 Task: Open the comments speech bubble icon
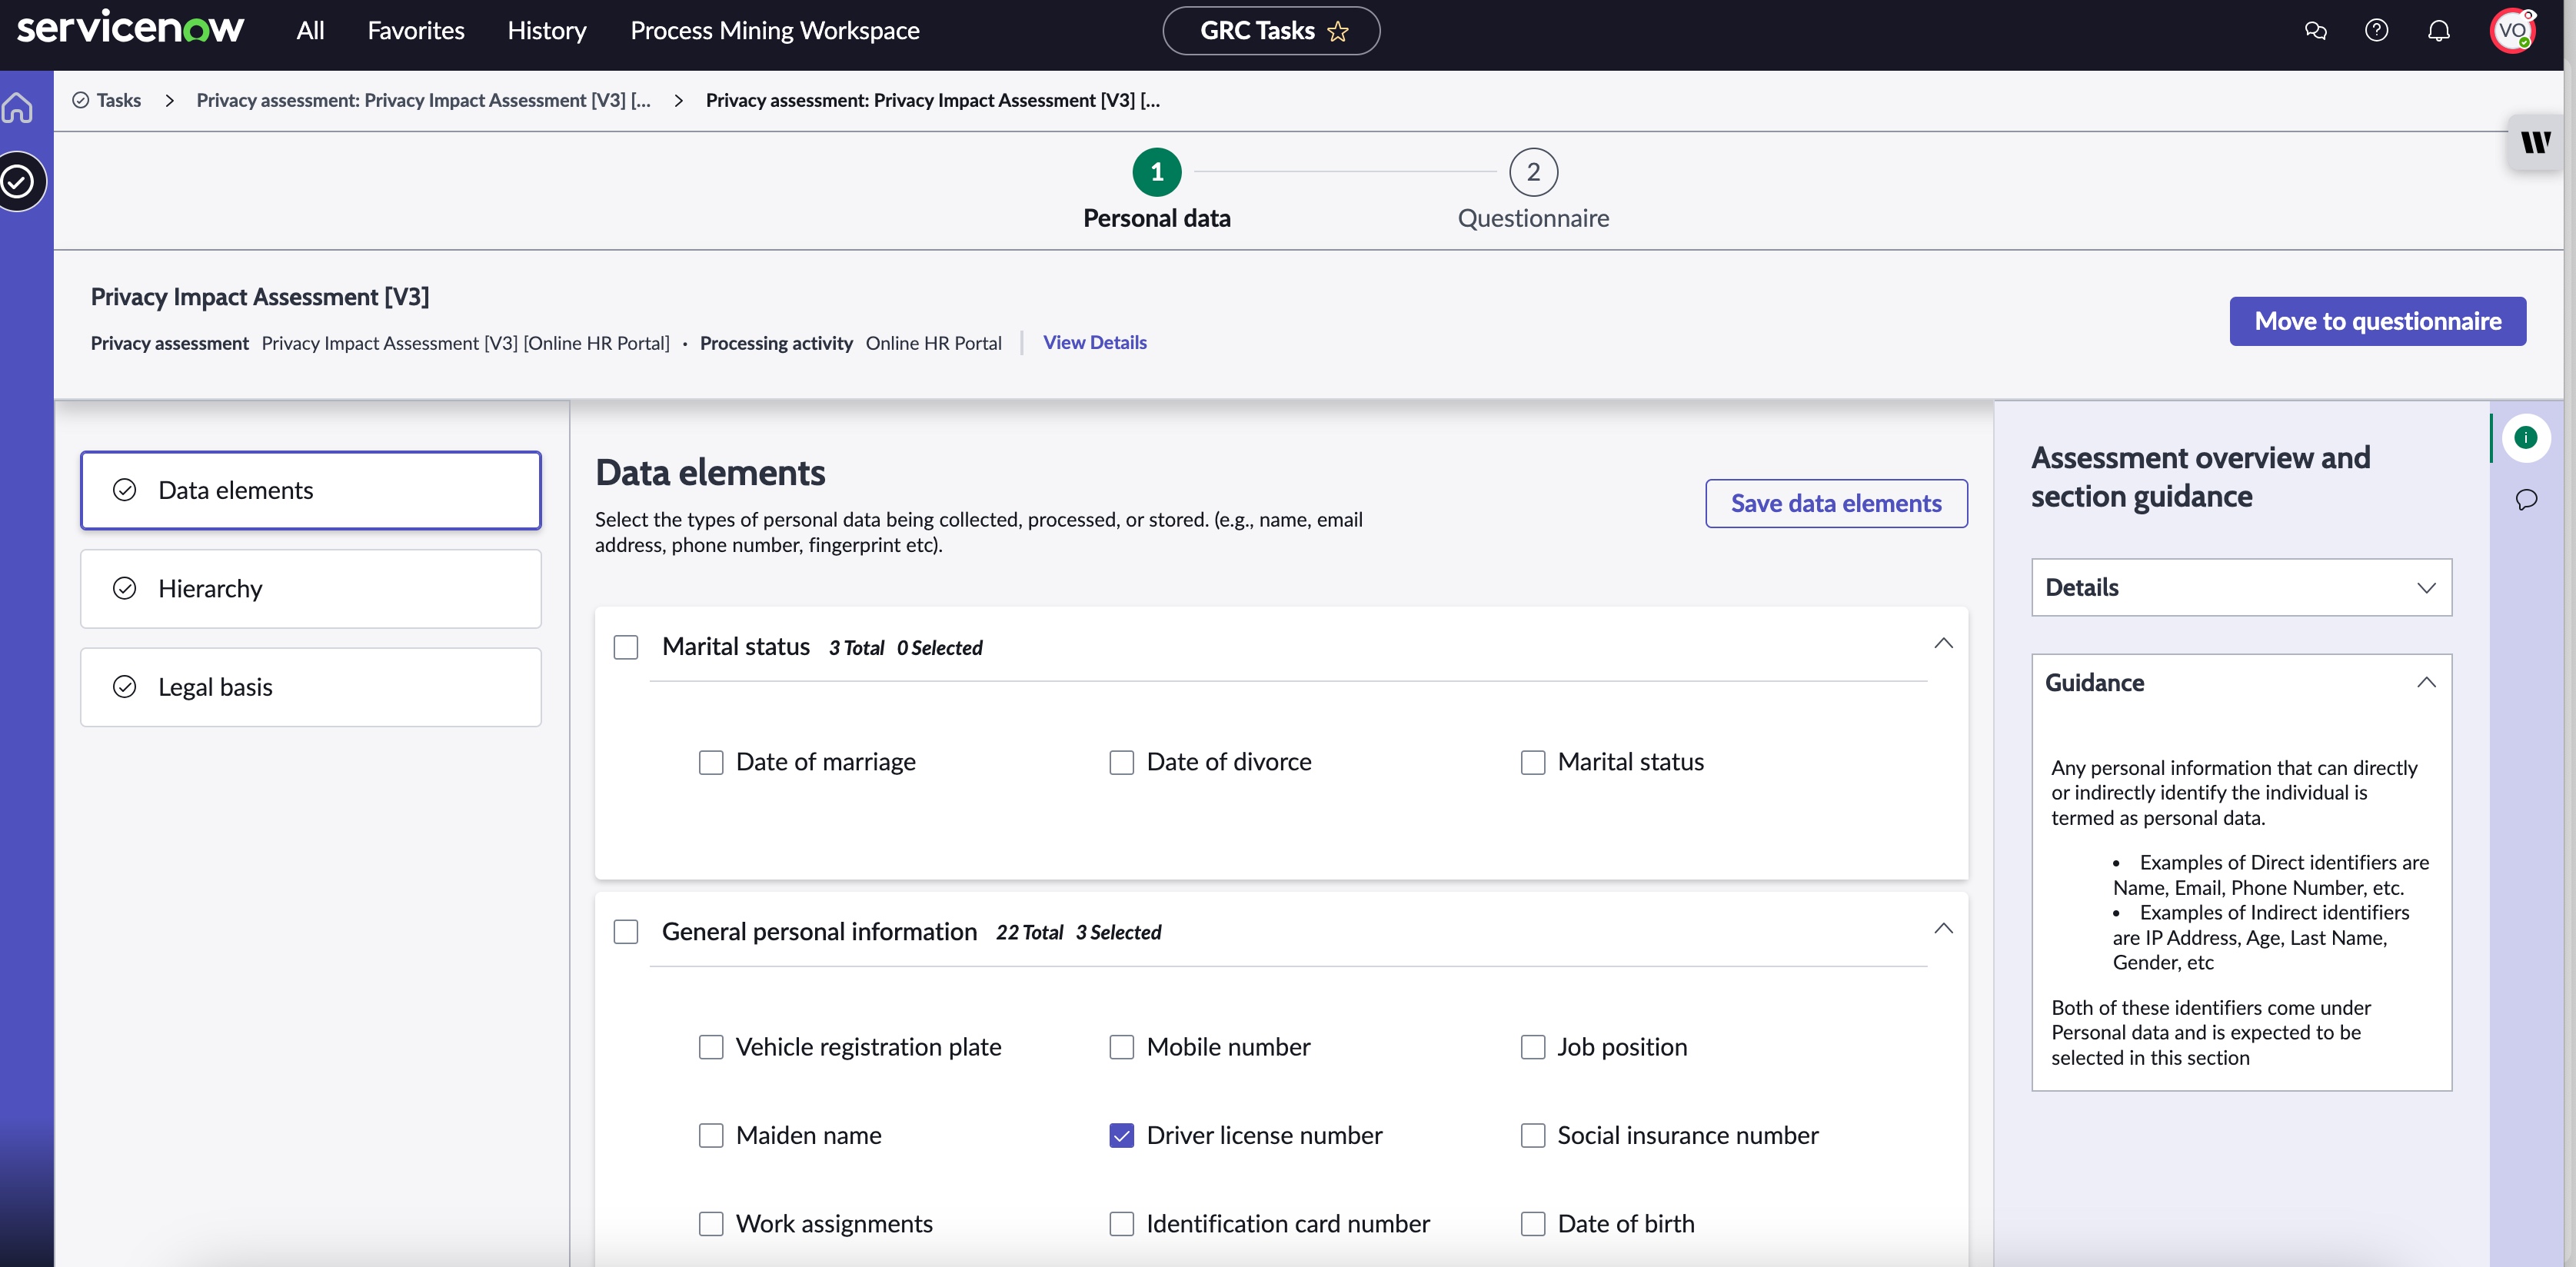(x=2526, y=499)
